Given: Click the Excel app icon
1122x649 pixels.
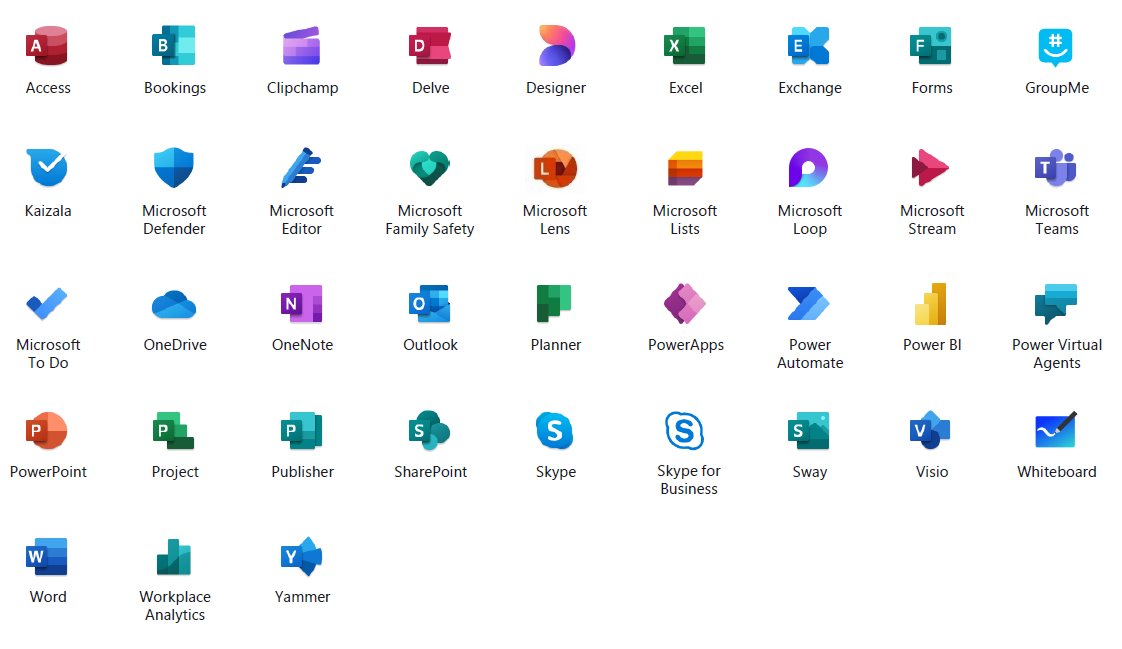Looking at the screenshot, I should pos(685,46).
